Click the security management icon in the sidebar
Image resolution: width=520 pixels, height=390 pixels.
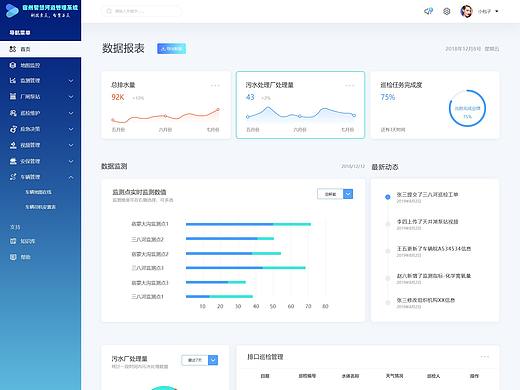click(x=13, y=161)
